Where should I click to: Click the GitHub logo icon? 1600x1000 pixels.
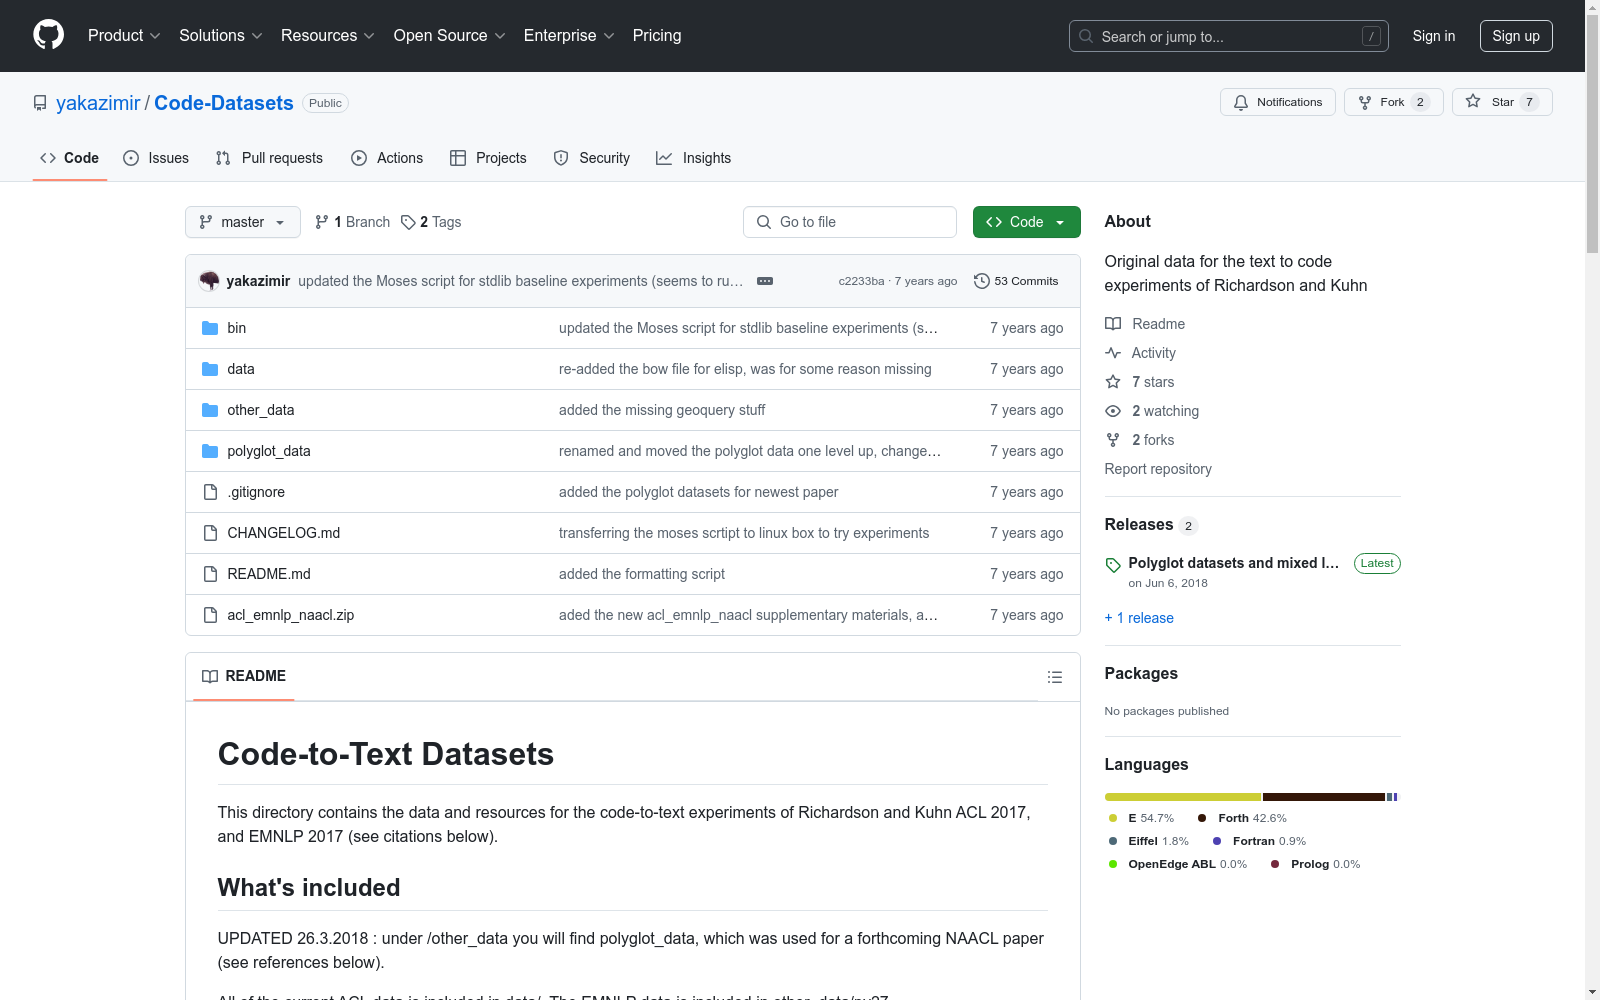pyautogui.click(x=48, y=35)
